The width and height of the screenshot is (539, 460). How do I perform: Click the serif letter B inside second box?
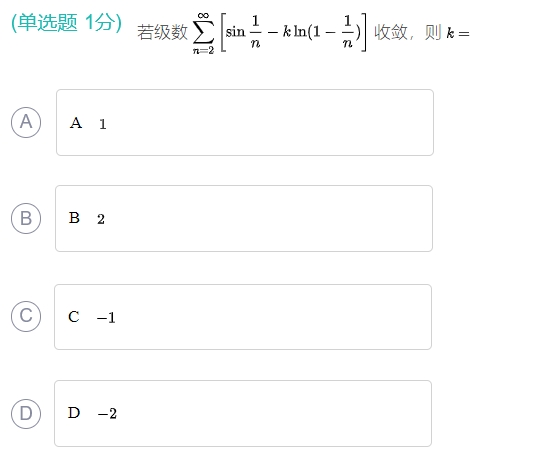[74, 218]
